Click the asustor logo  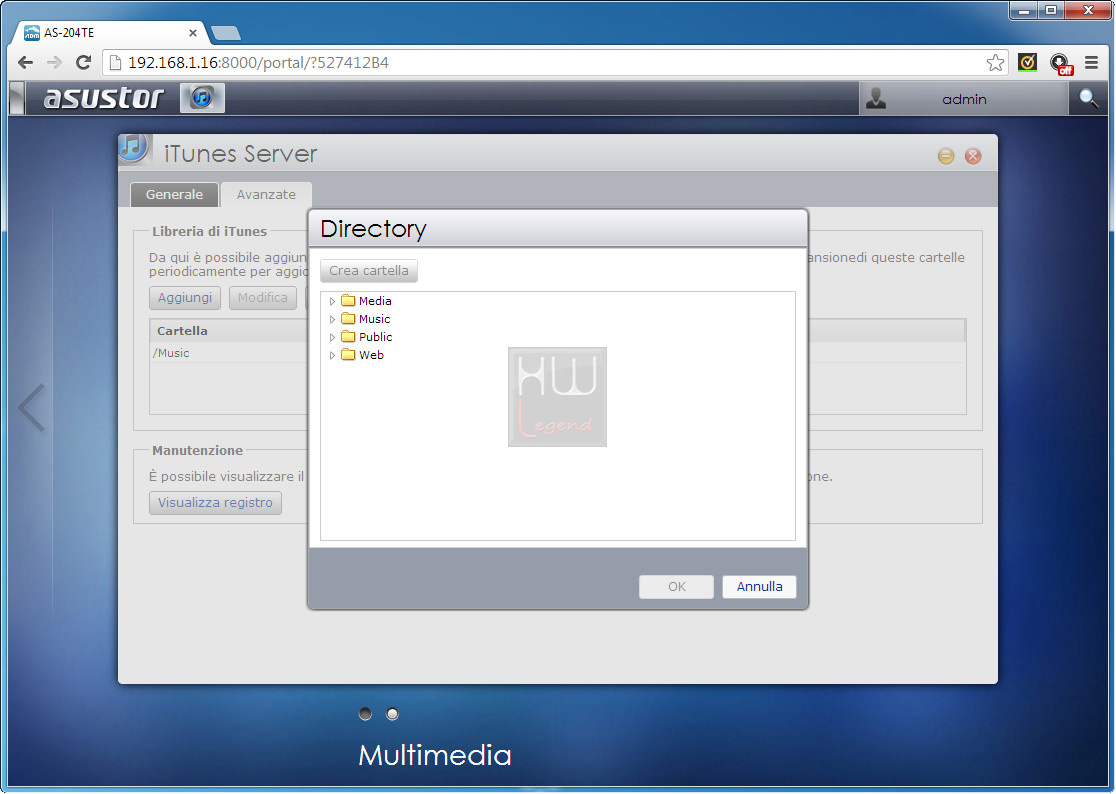[x=103, y=97]
